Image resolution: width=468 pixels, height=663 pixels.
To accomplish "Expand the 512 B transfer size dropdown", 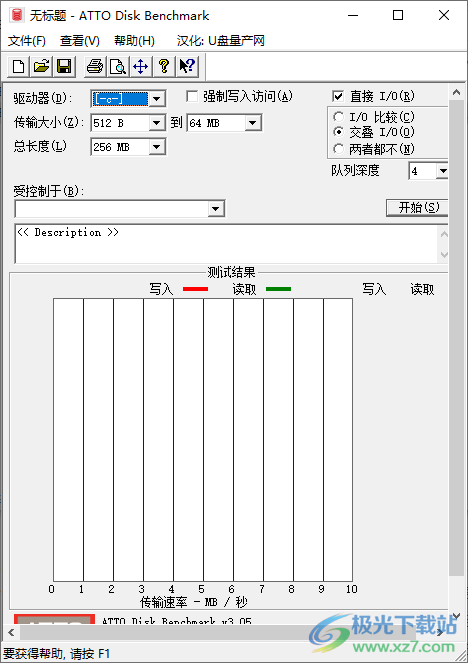I will [x=156, y=123].
